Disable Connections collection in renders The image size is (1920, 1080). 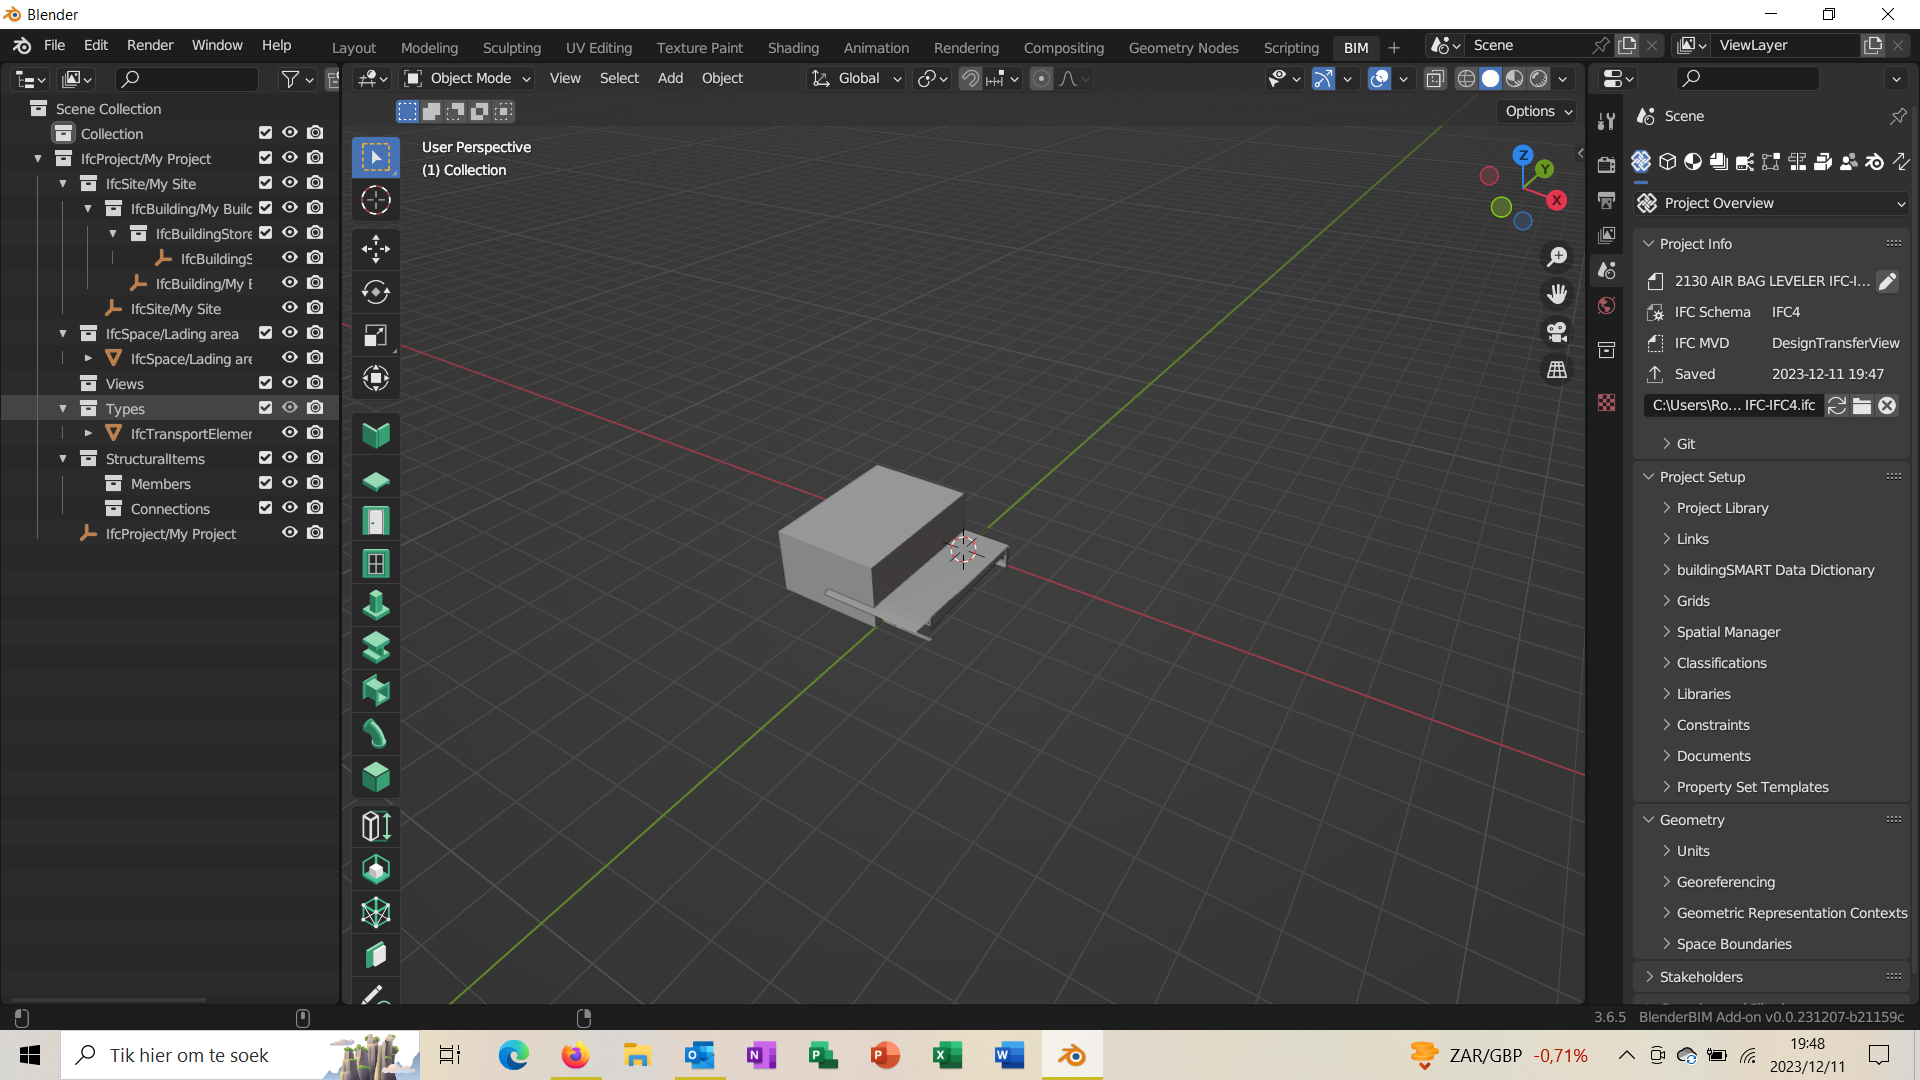point(315,508)
